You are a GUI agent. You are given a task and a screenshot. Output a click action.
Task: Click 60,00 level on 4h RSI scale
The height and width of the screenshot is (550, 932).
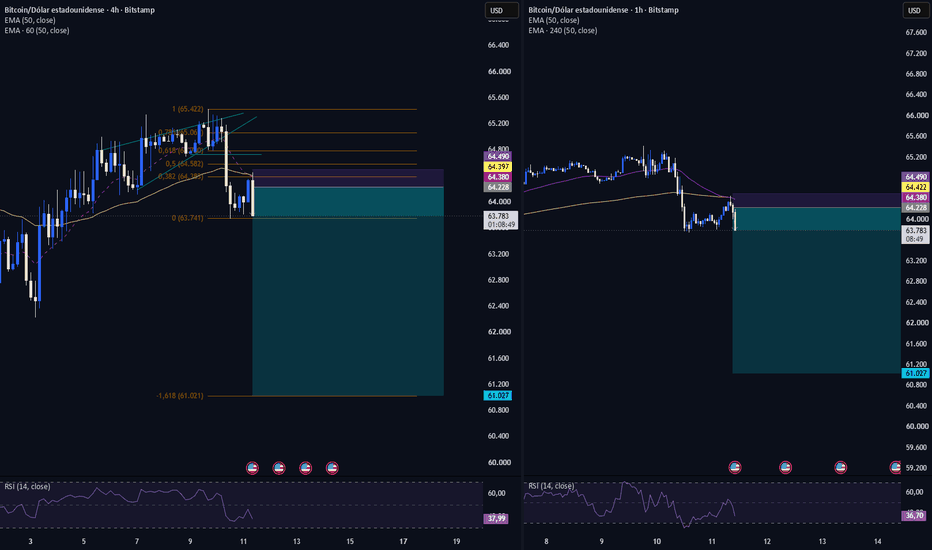[x=496, y=493]
